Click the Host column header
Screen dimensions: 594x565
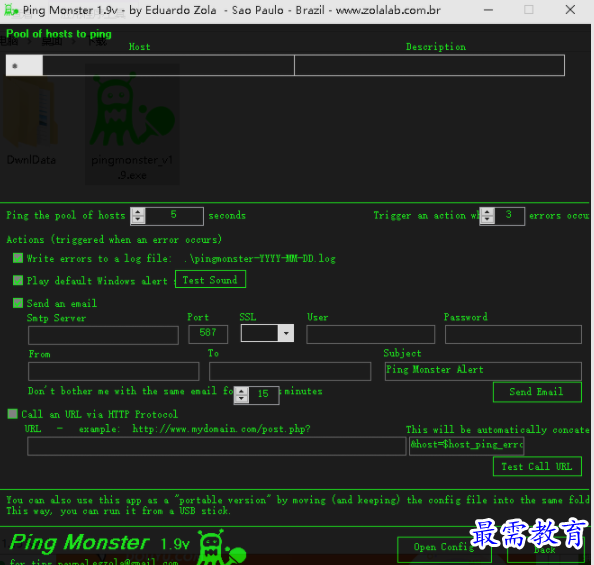click(139, 47)
